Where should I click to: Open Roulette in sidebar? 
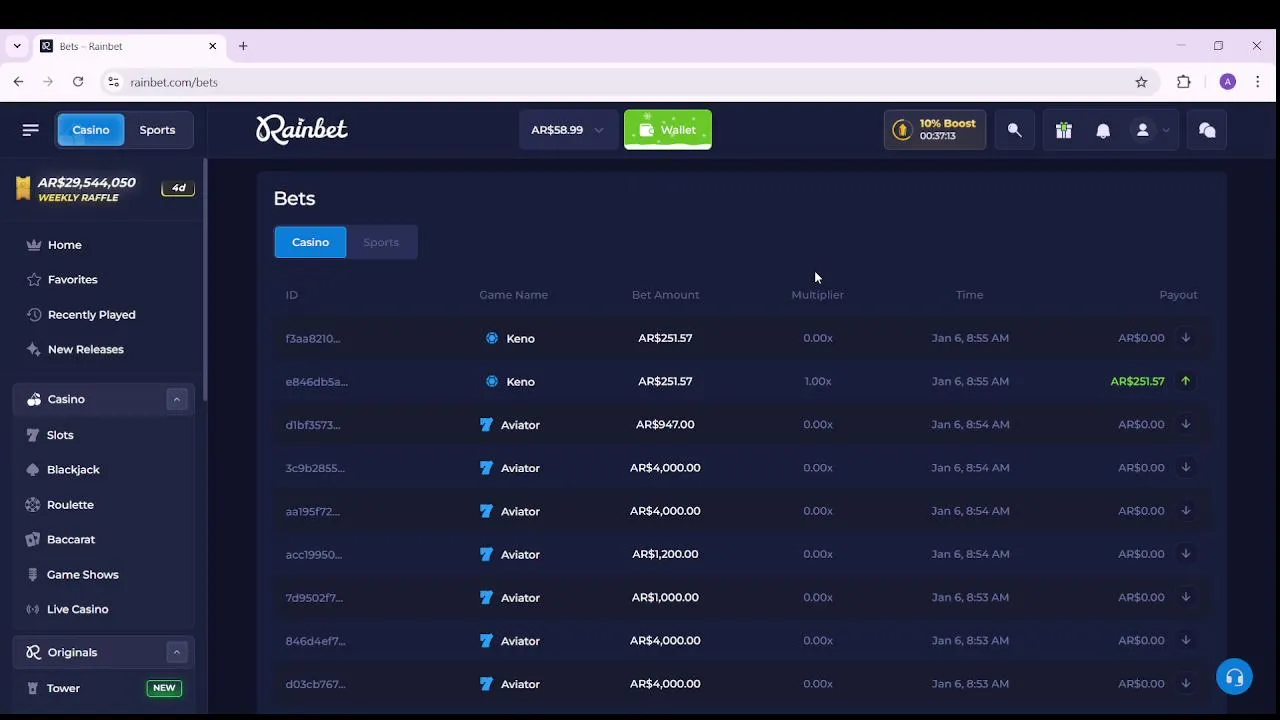(x=70, y=505)
